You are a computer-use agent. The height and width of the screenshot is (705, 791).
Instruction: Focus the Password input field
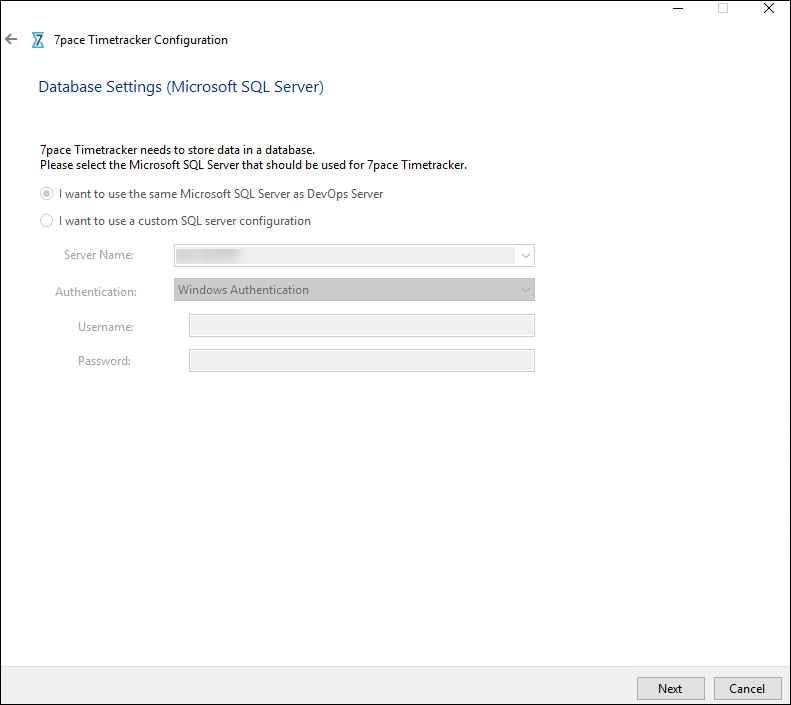[362, 361]
